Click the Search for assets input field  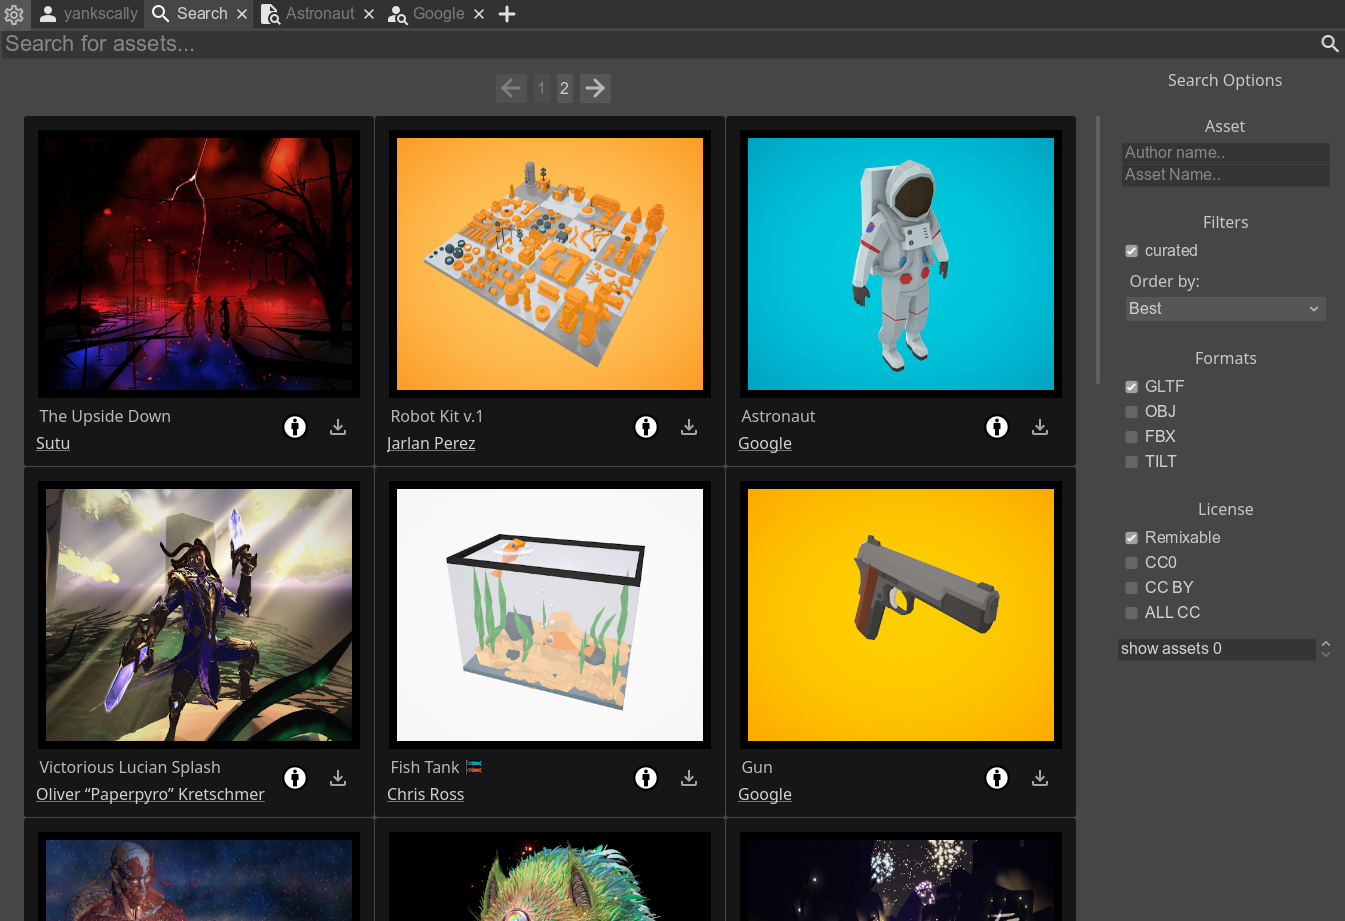(660, 44)
